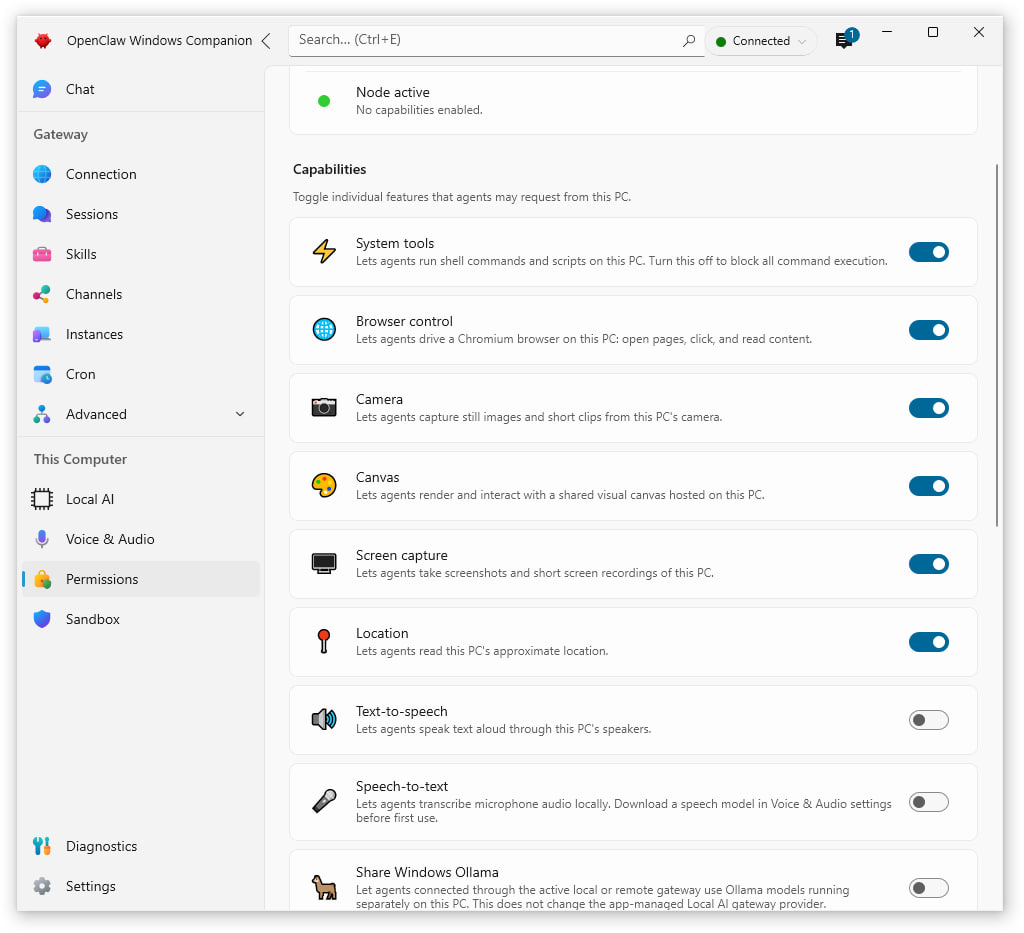The image size is (1024, 933).
Task: Click the Speech-to-text microphone icon
Action: coord(324,801)
